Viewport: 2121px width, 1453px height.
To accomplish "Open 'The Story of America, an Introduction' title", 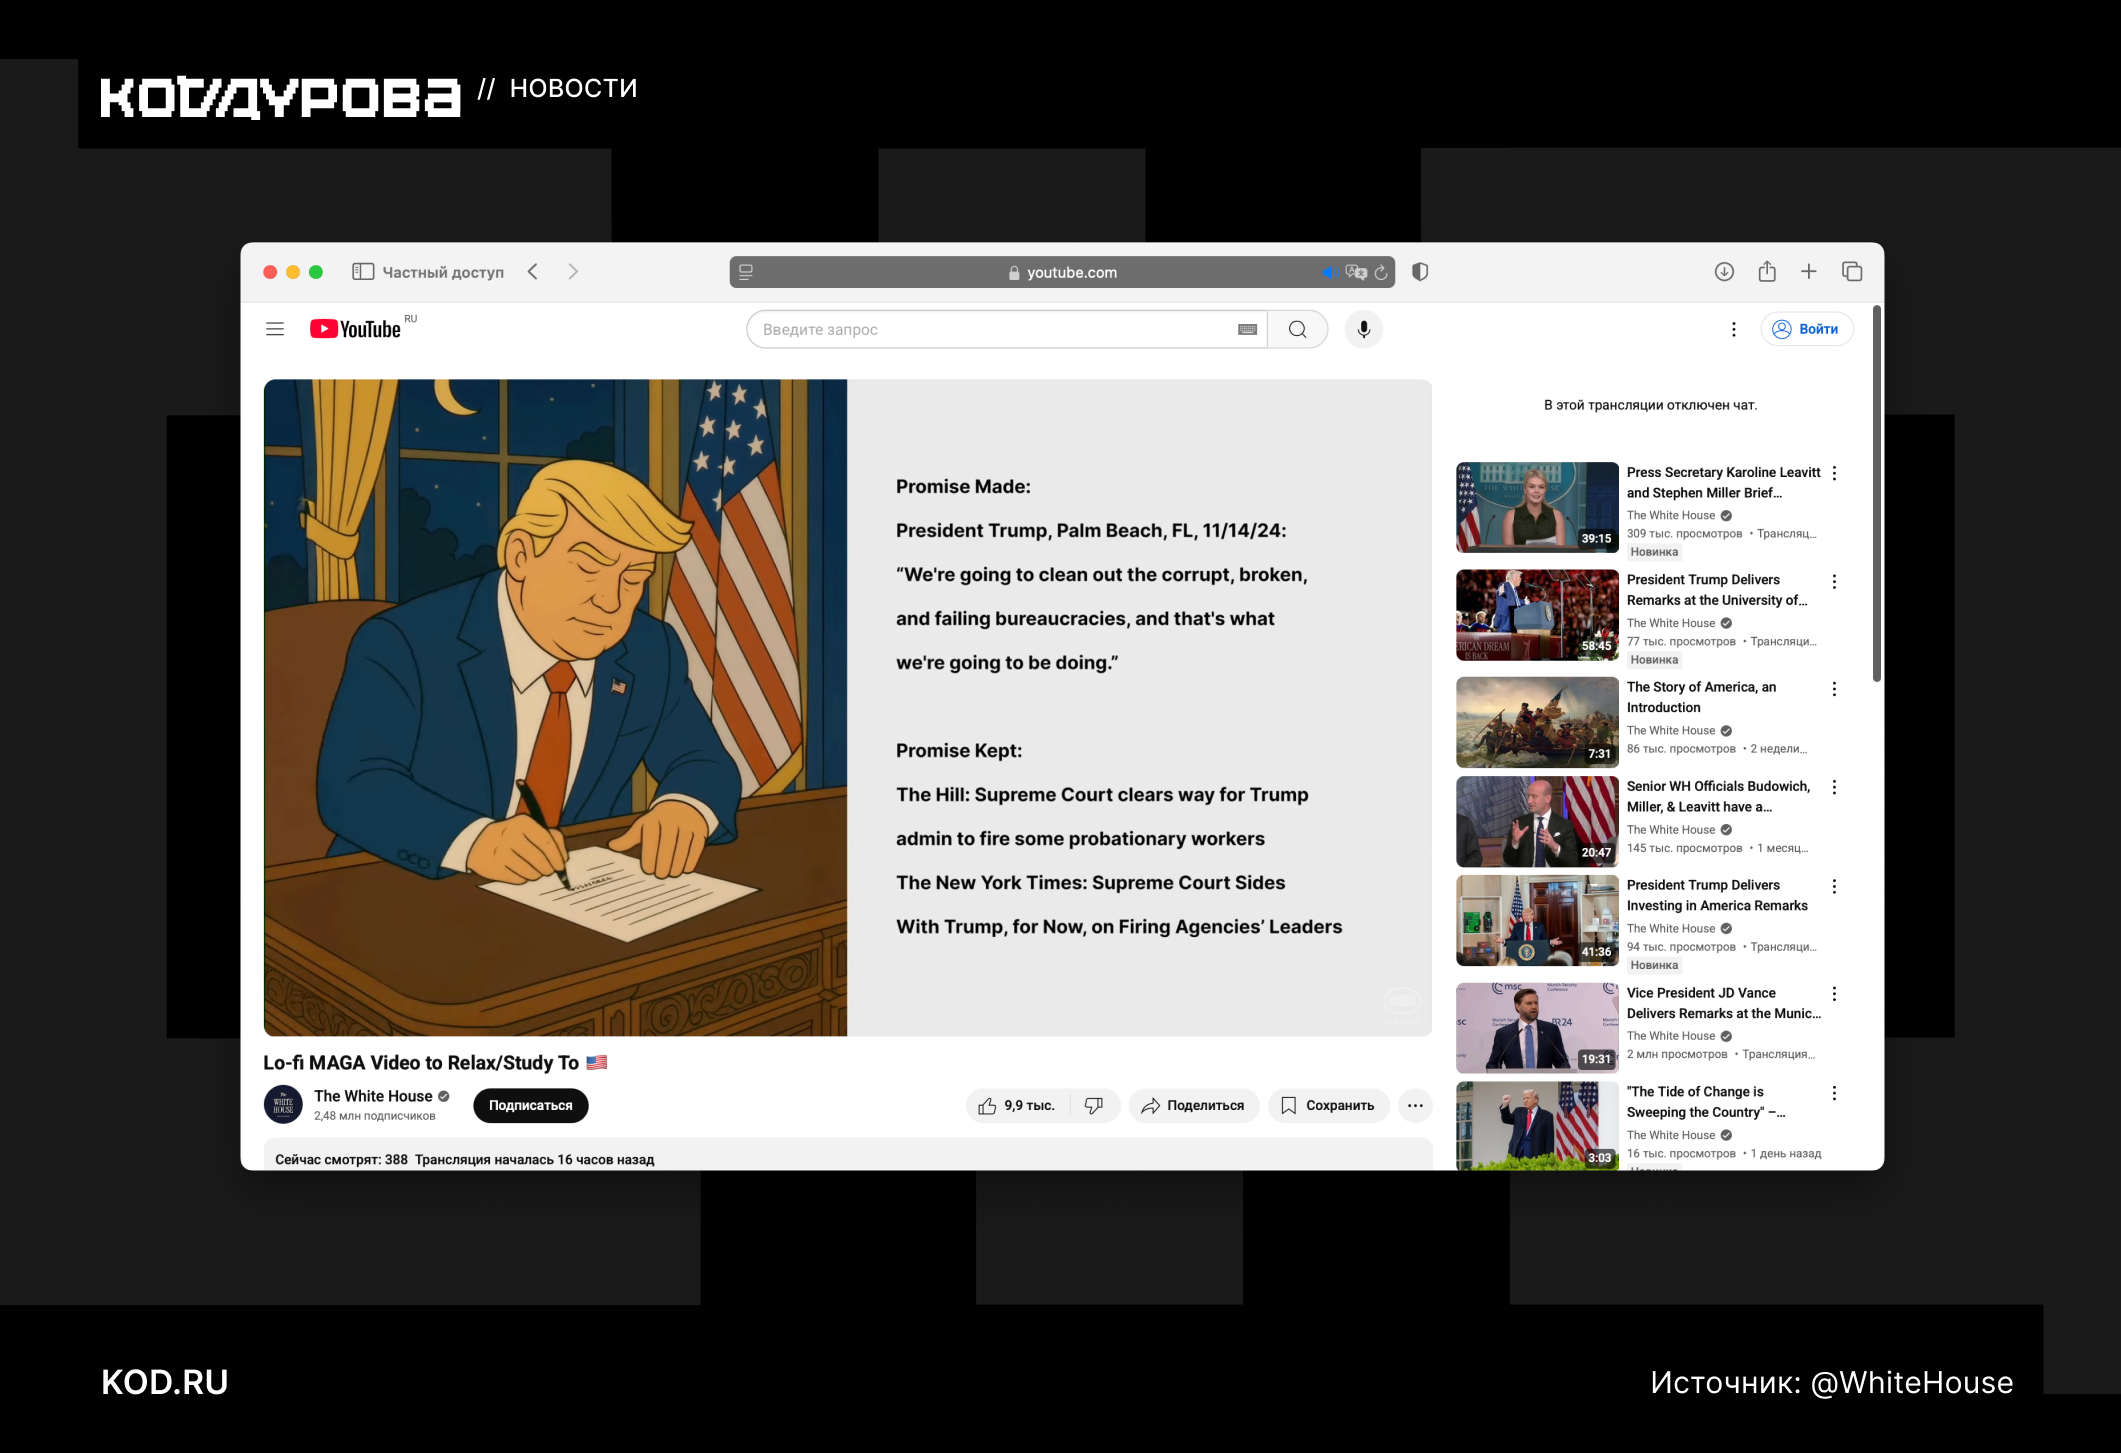I will click(x=1701, y=697).
